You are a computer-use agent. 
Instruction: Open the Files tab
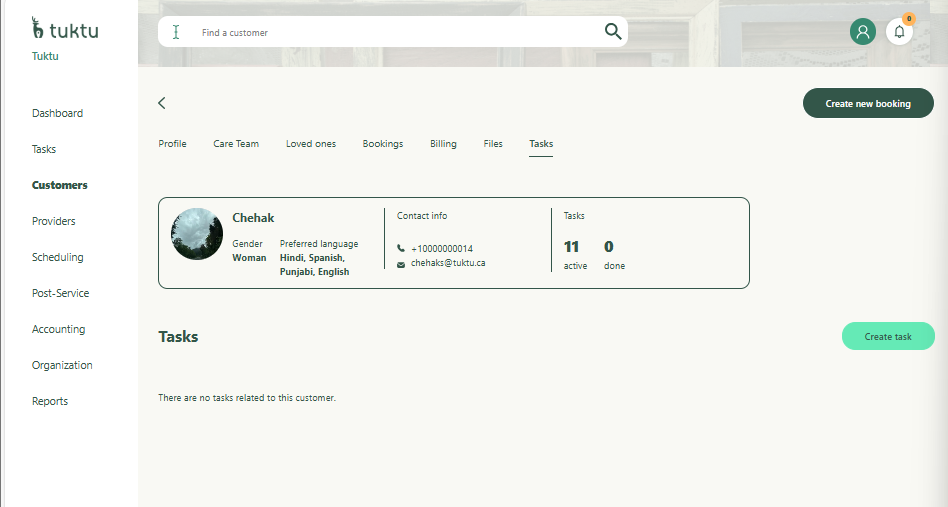coord(493,144)
